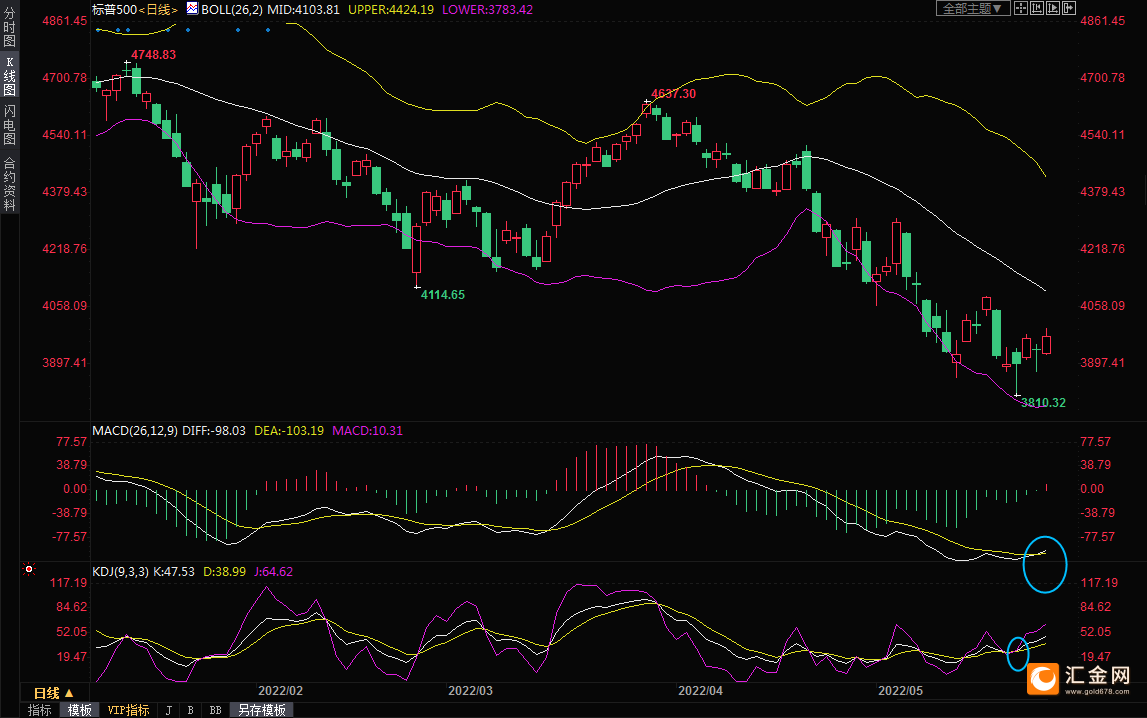Click the BB template button
Screen dimensions: 1147x718
tap(215, 710)
